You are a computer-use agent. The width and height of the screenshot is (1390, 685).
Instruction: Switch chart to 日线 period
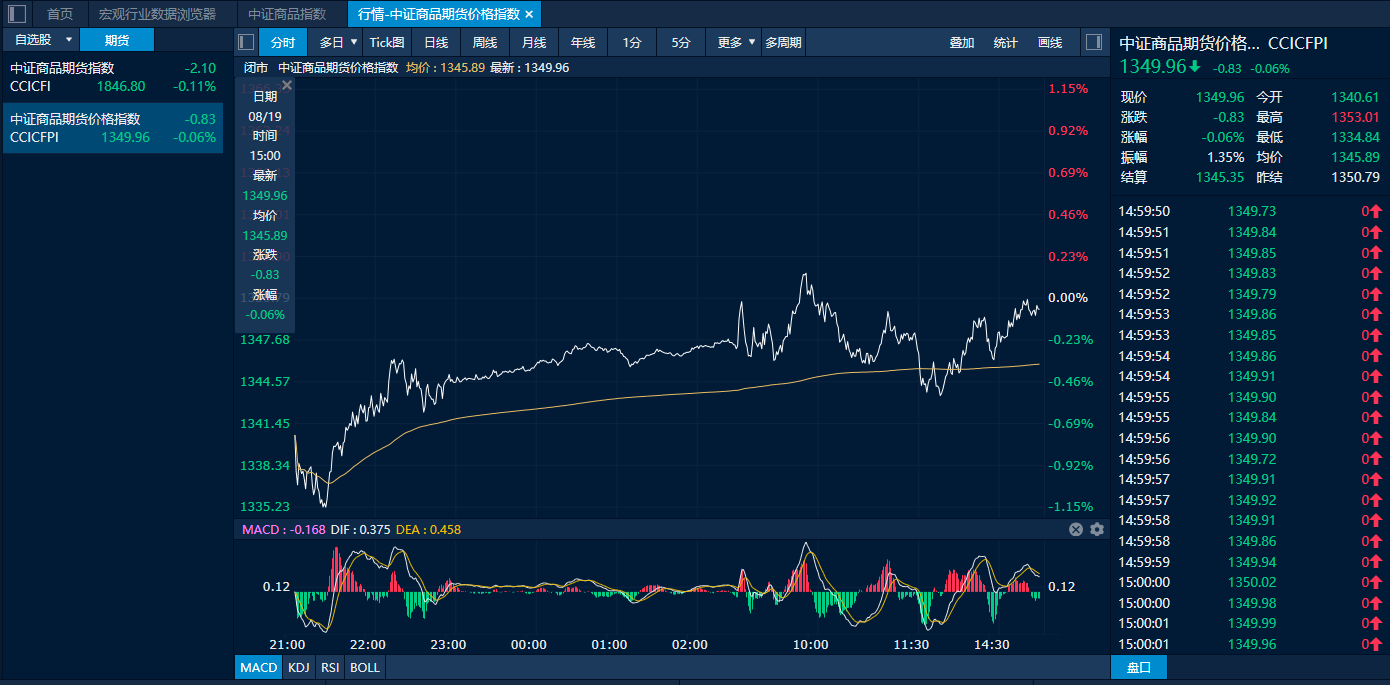[436, 42]
